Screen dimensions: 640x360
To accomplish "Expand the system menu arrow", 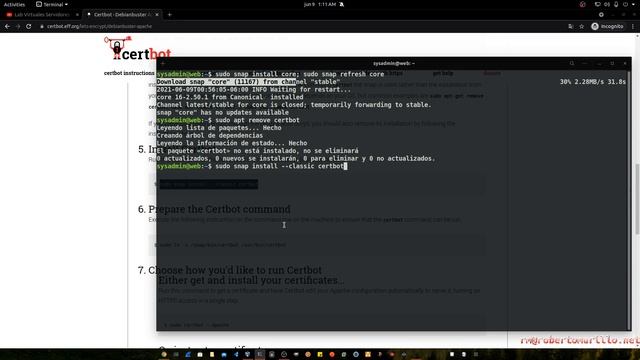I will pyautogui.click(x=633, y=4).
